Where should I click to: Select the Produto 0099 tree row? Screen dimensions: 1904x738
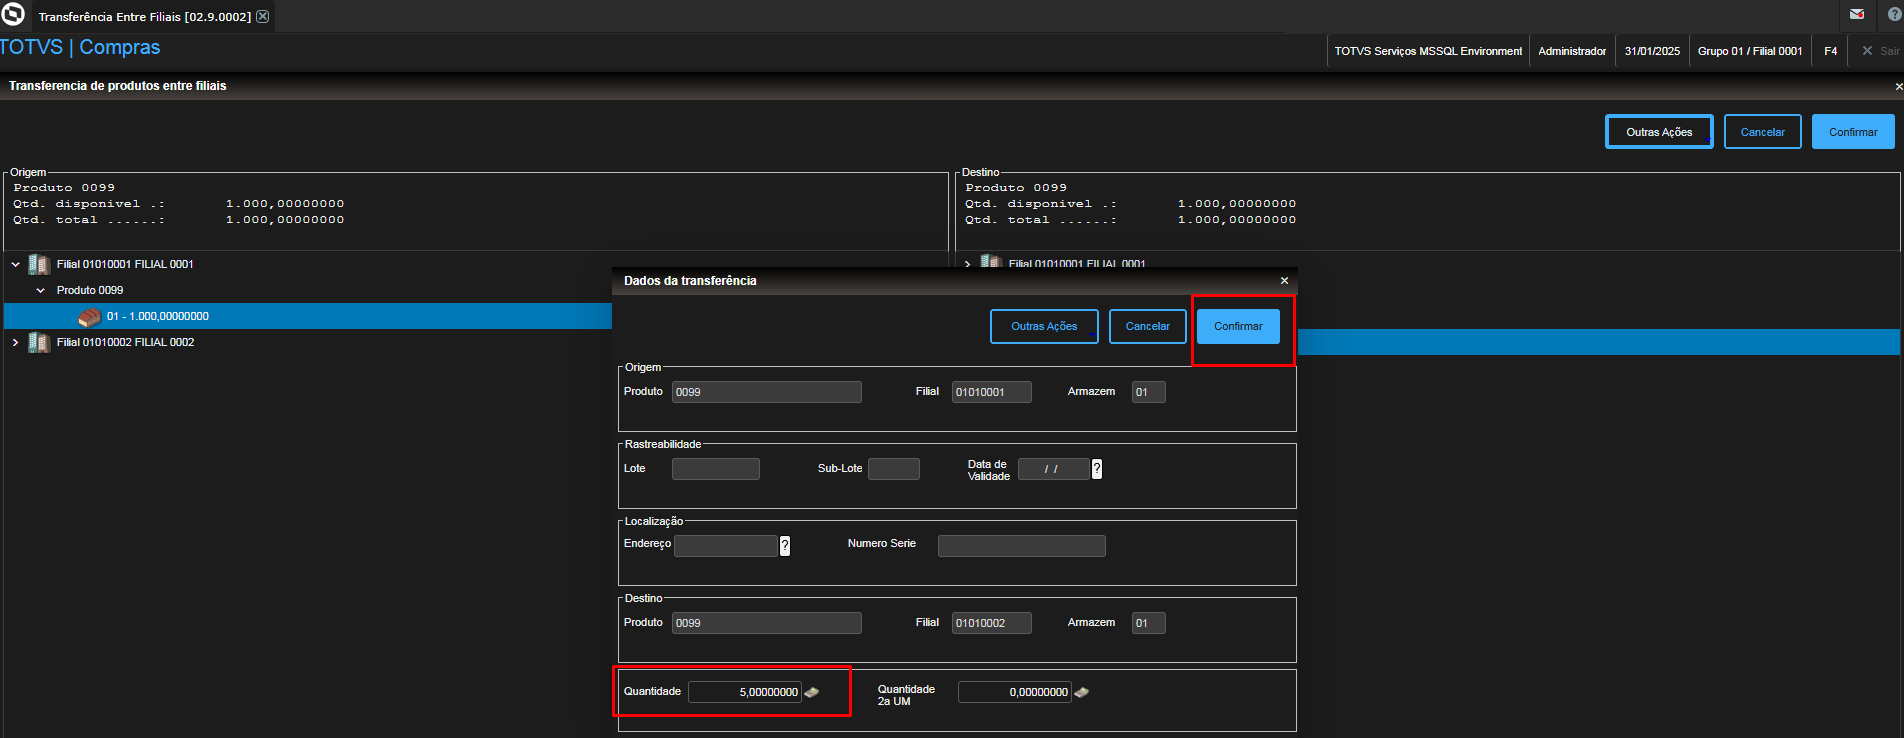click(x=308, y=290)
